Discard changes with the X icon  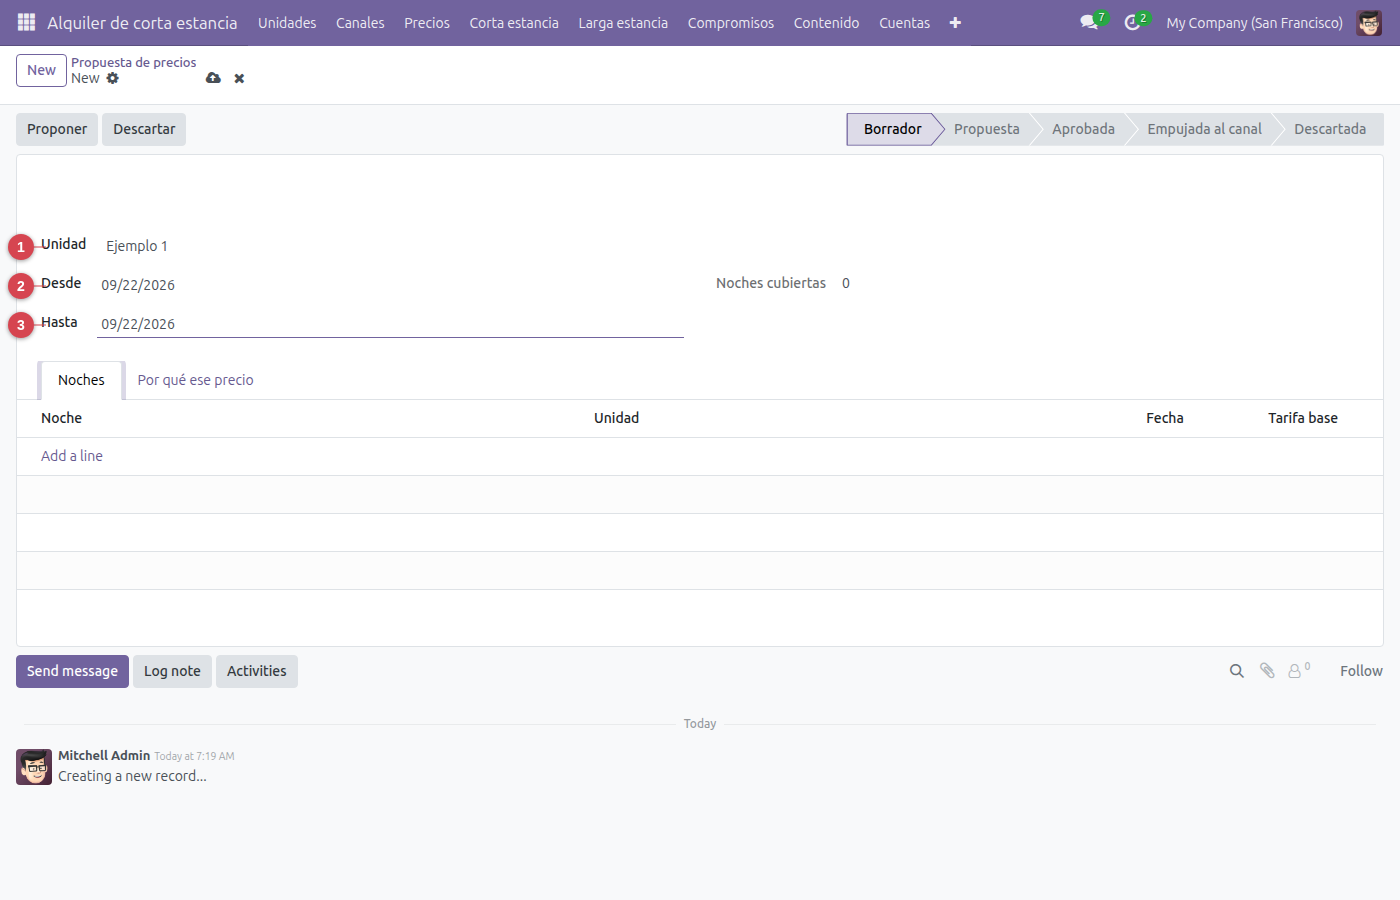pos(239,78)
